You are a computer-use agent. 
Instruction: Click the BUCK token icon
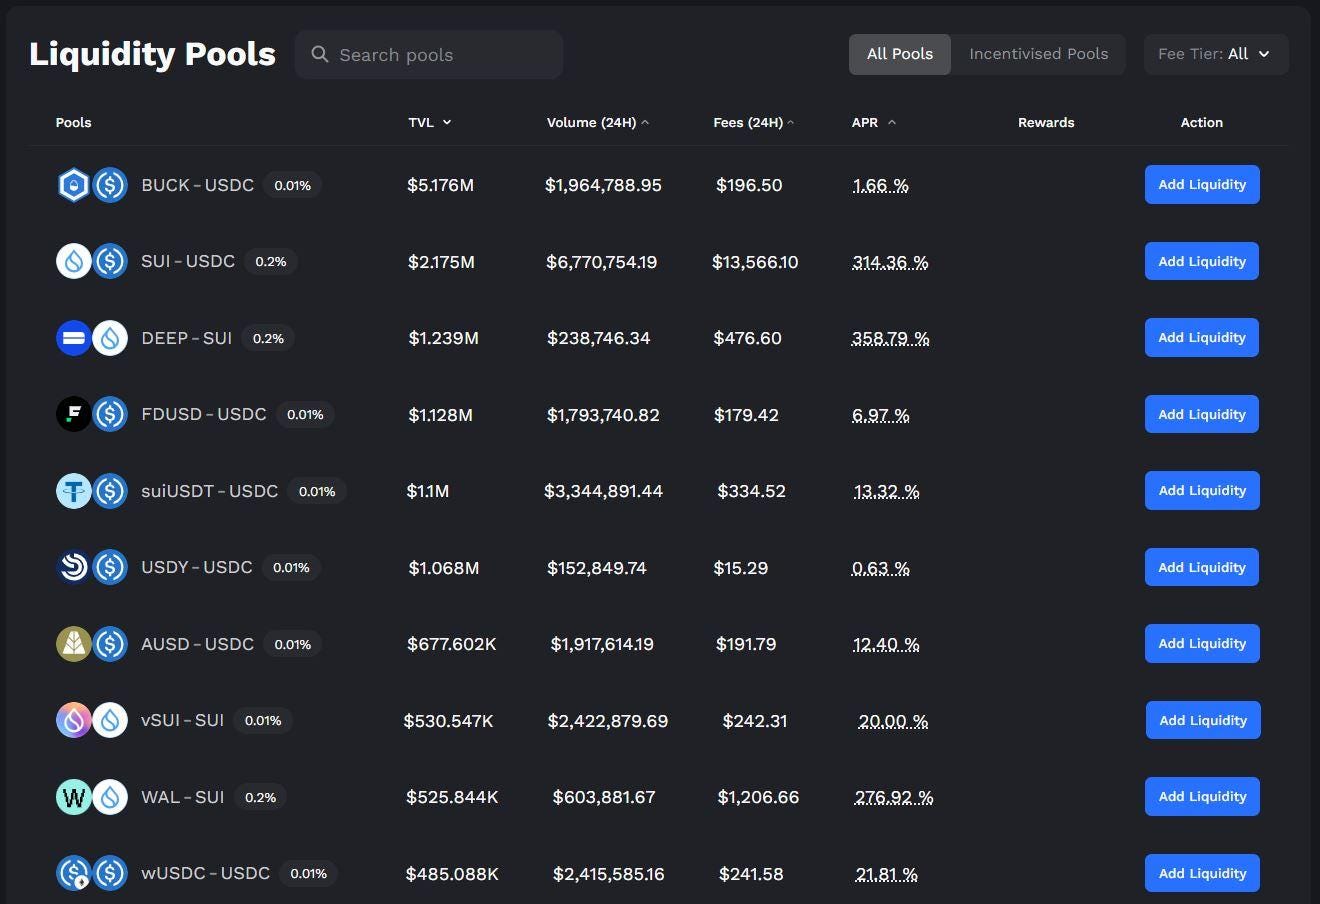pyautogui.click(x=74, y=185)
